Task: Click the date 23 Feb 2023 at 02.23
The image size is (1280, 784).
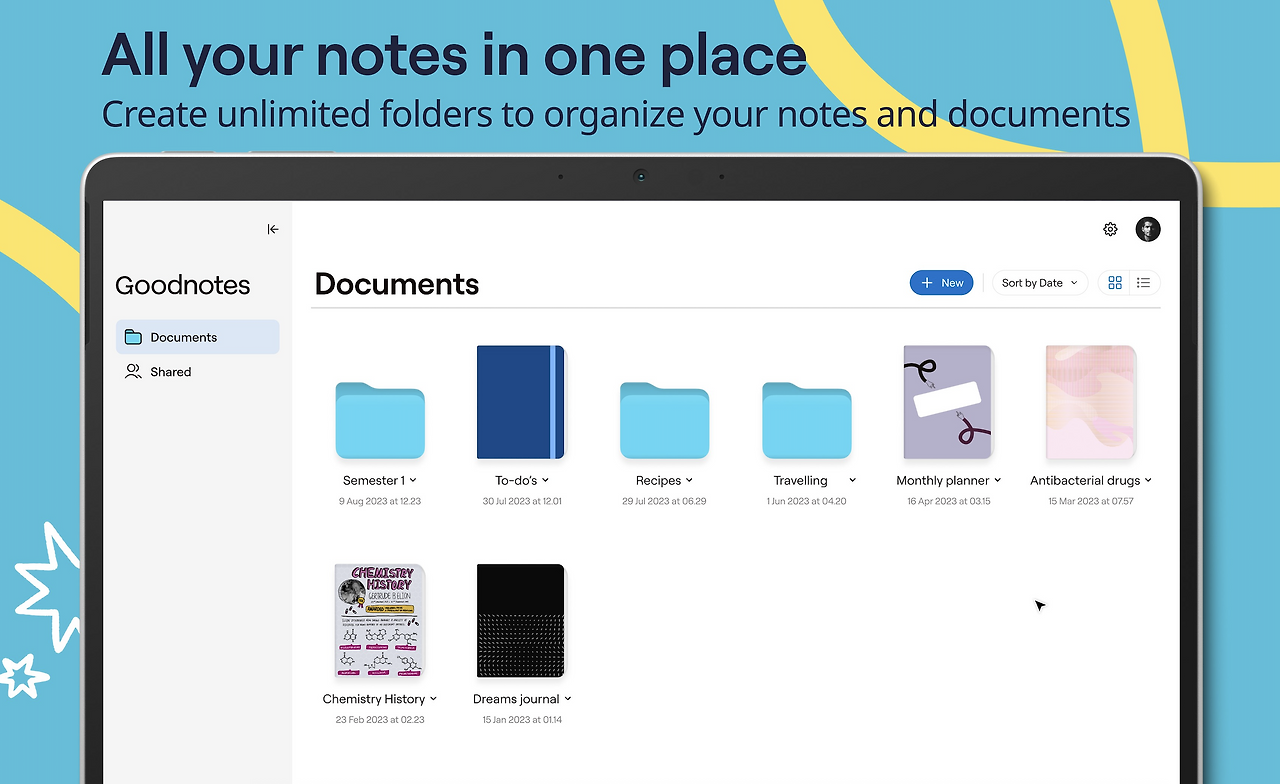Action: tap(380, 720)
